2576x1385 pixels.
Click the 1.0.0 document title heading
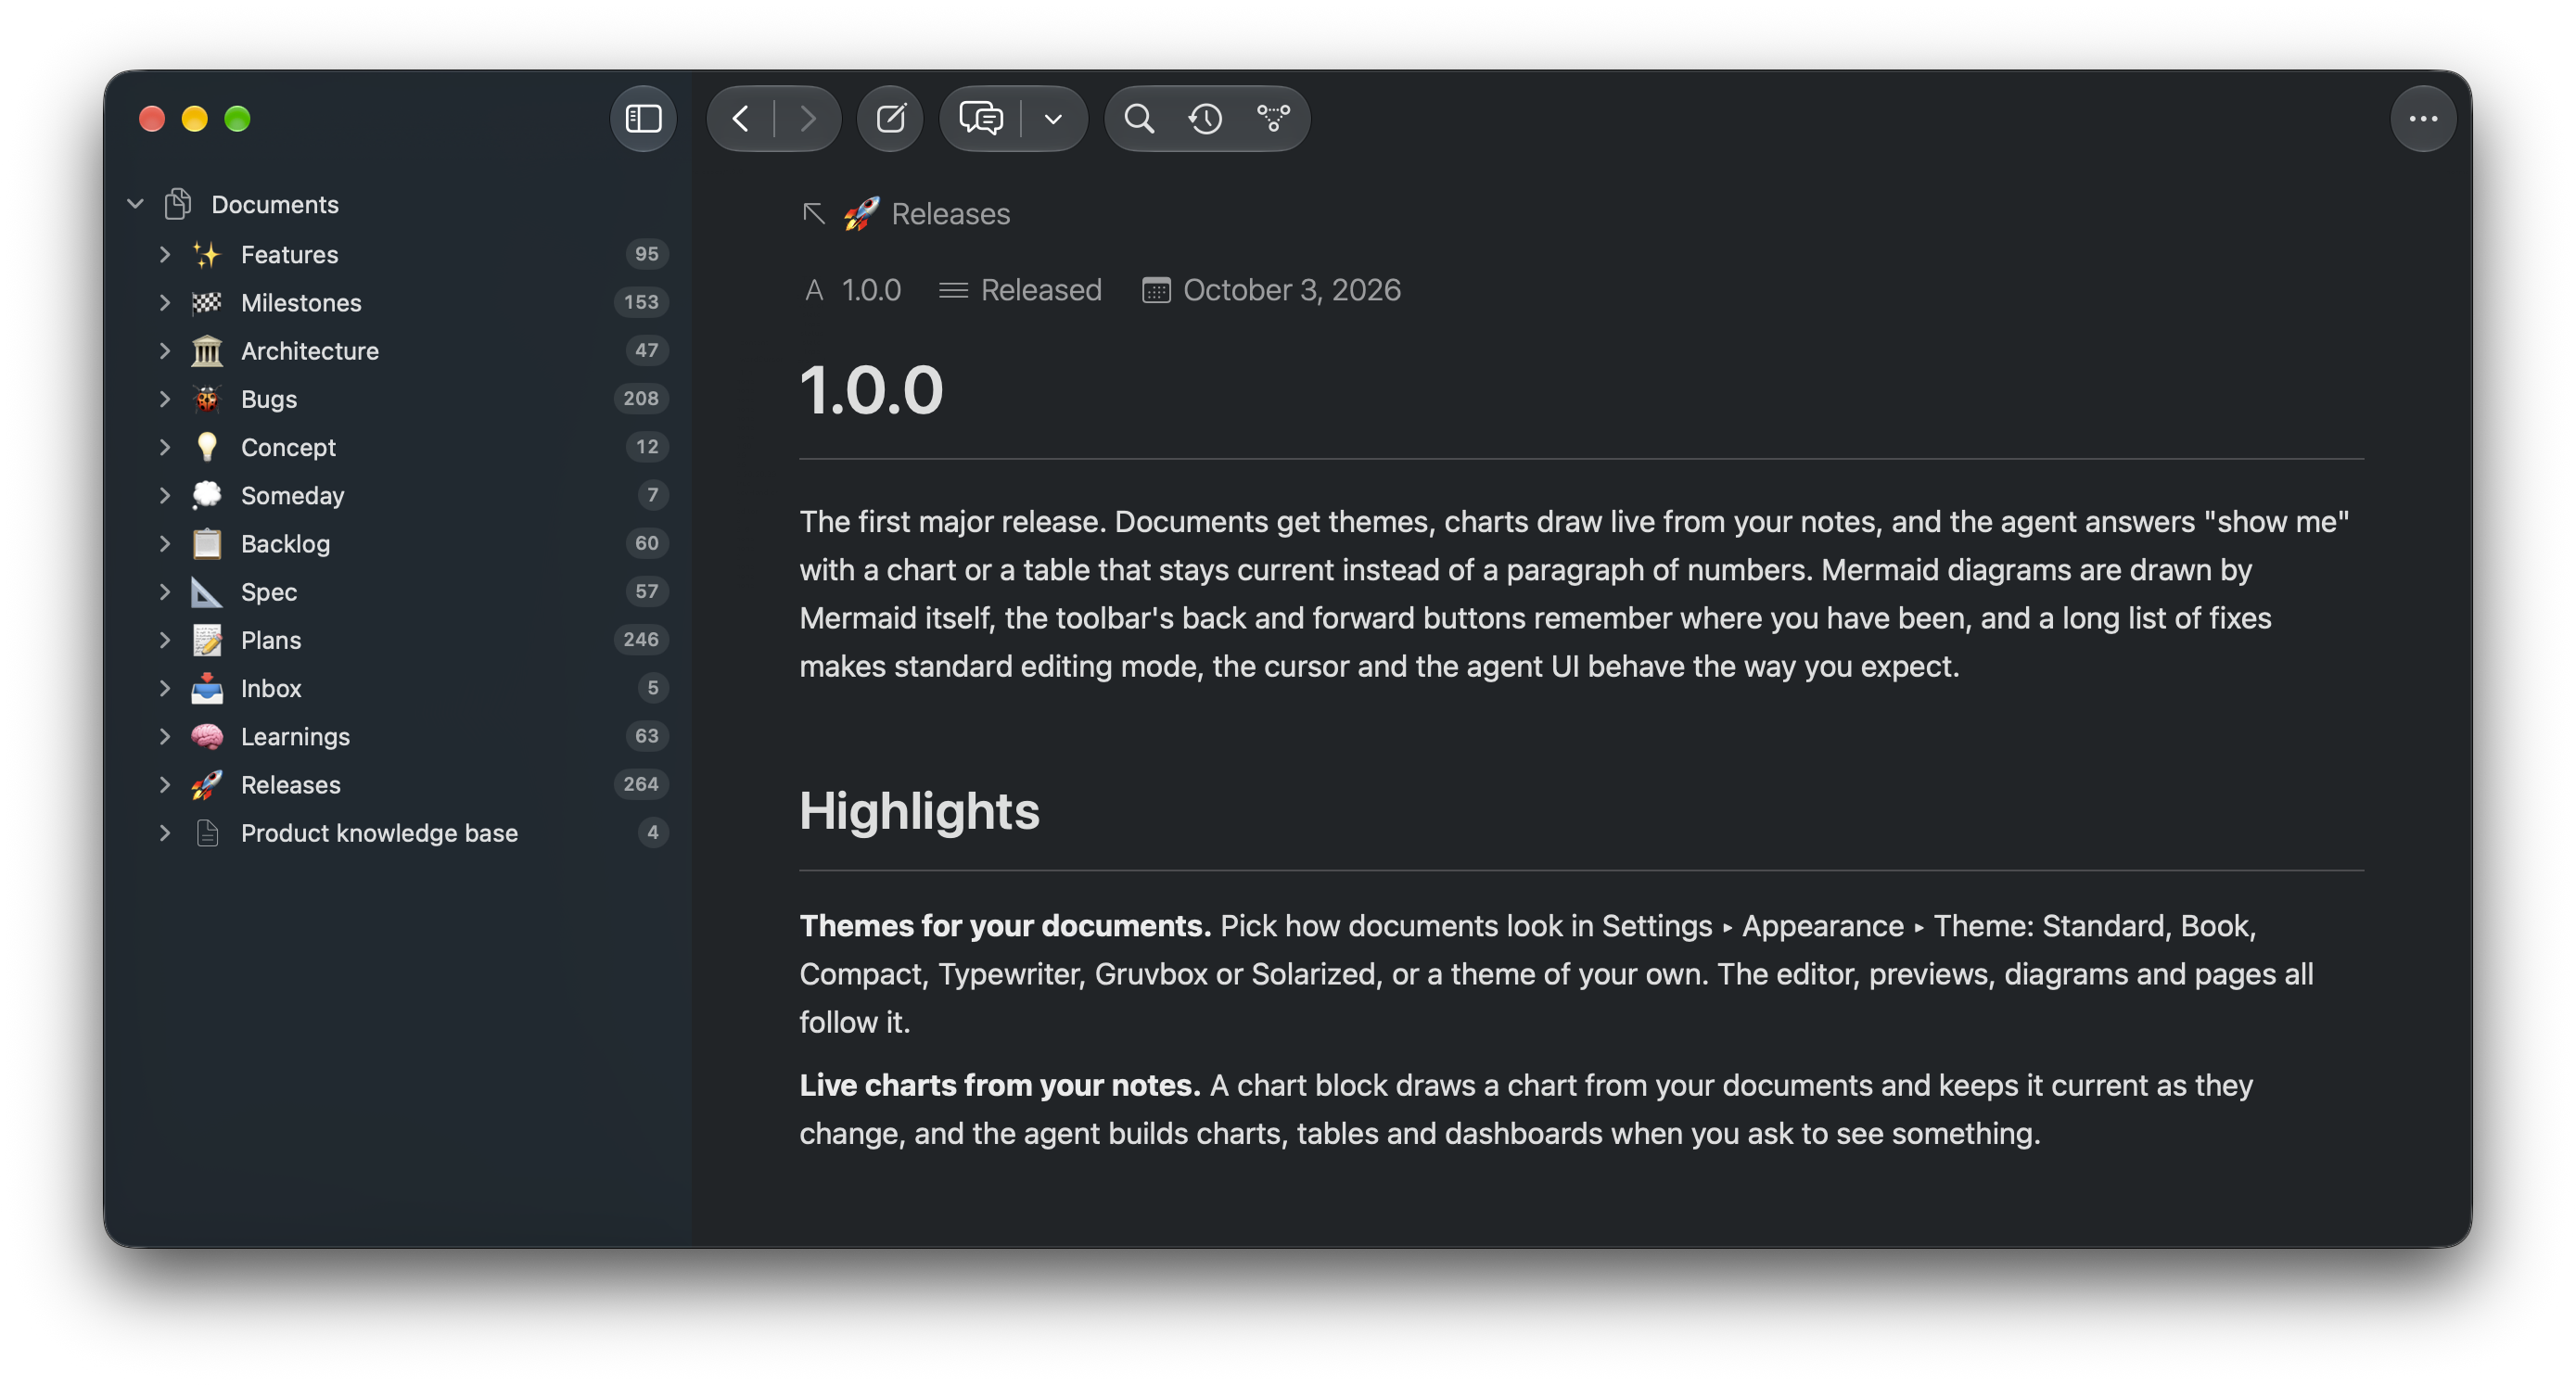(871, 390)
